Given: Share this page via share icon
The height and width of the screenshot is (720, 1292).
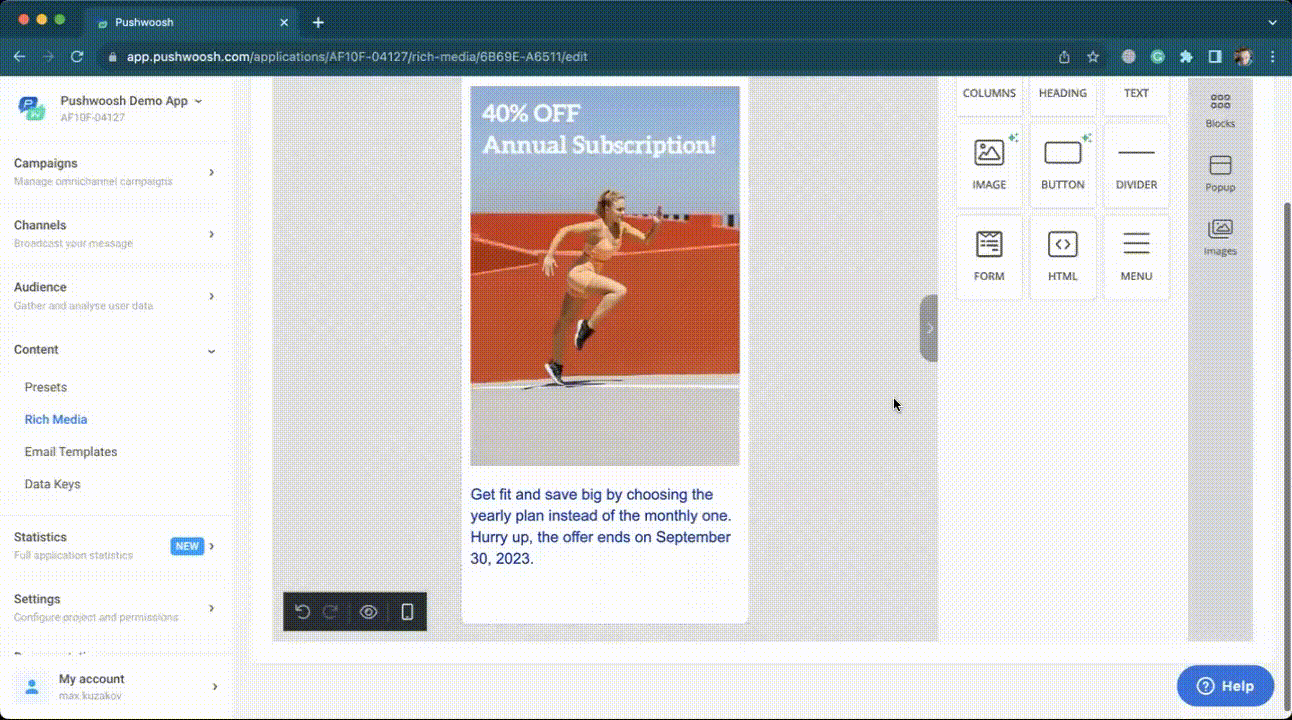Looking at the screenshot, I should [x=1064, y=57].
